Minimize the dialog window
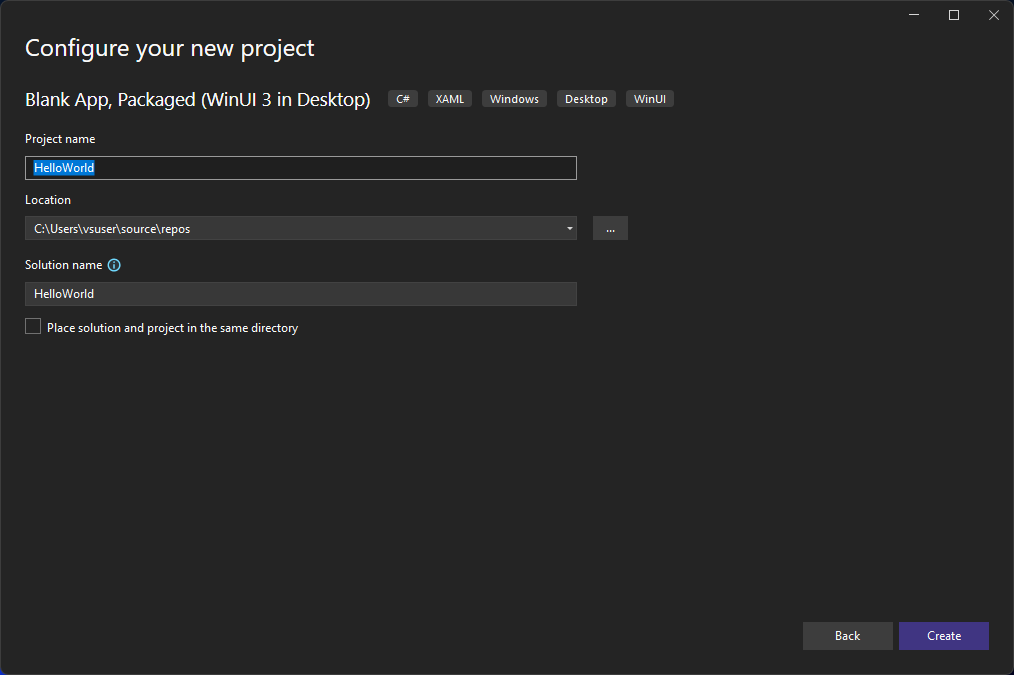 (x=913, y=15)
